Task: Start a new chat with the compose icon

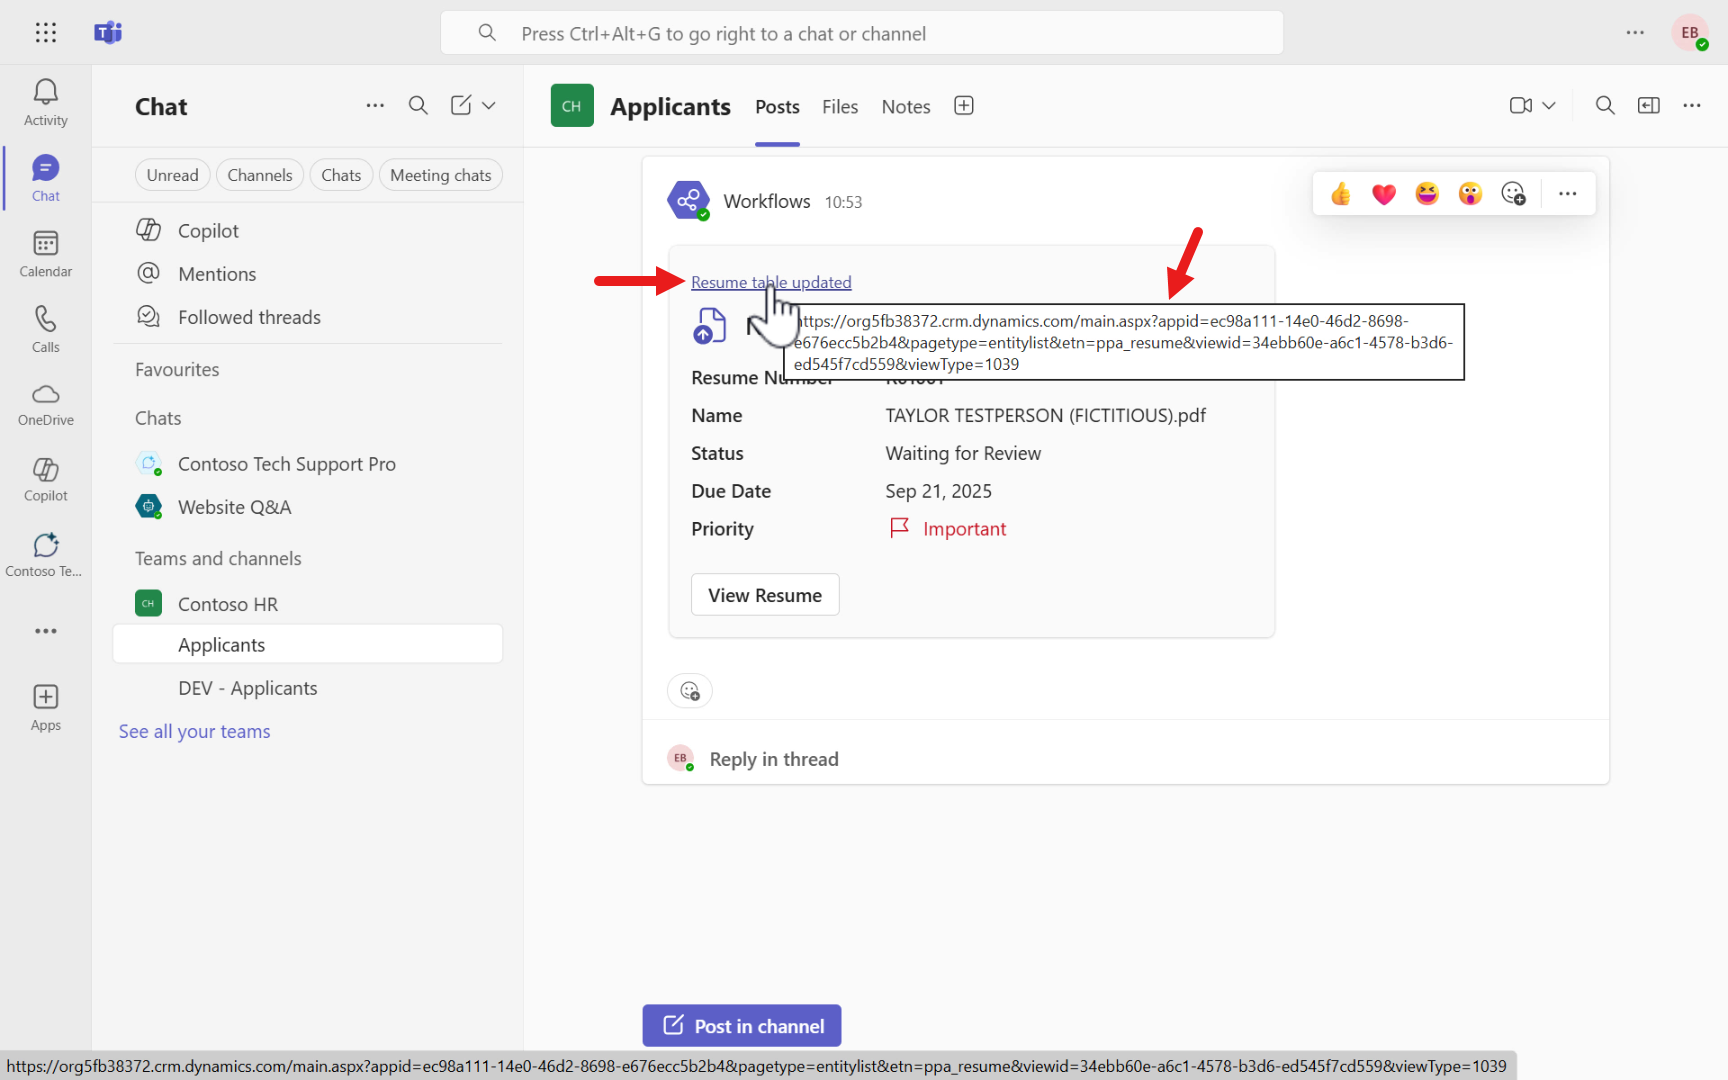Action: click(x=460, y=105)
